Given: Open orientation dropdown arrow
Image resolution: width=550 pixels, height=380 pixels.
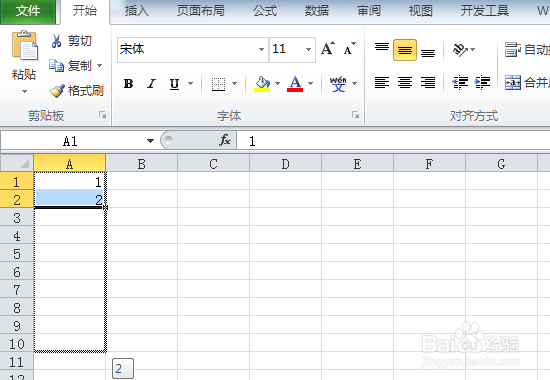Looking at the screenshot, I should pyautogui.click(x=472, y=49).
